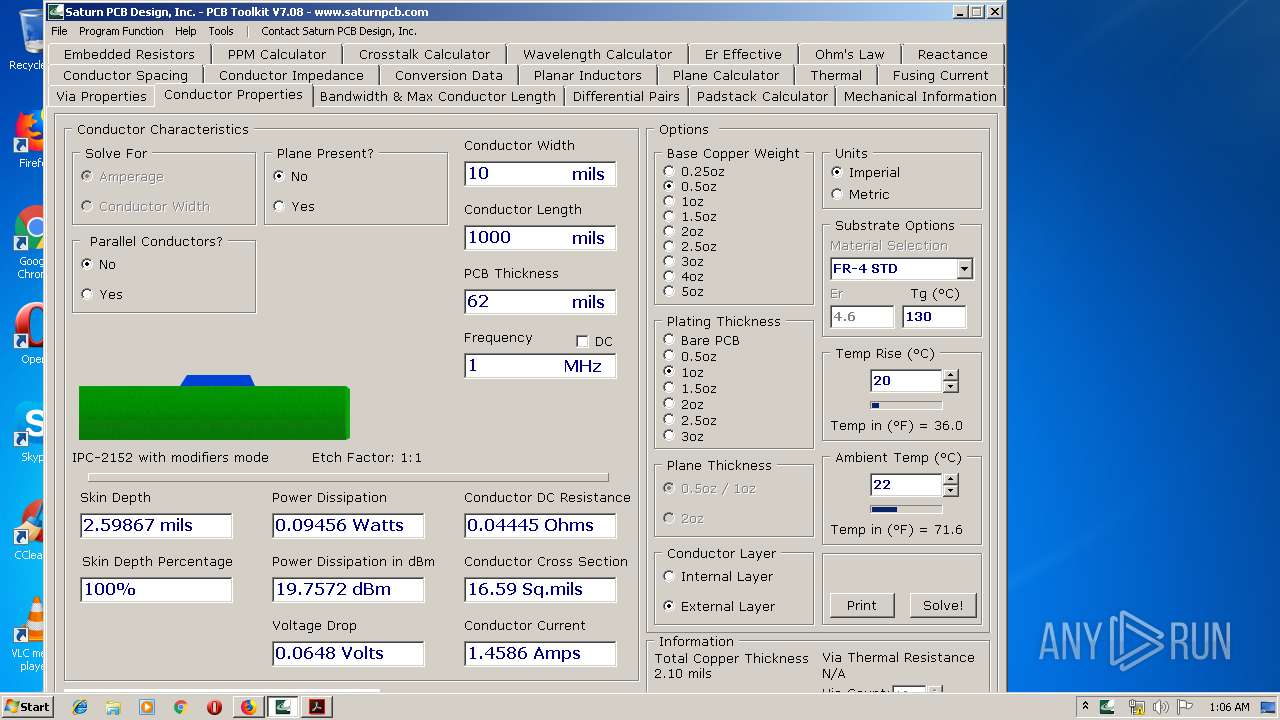
Task: Choose Bare PCB plating thickness
Action: [702, 340]
